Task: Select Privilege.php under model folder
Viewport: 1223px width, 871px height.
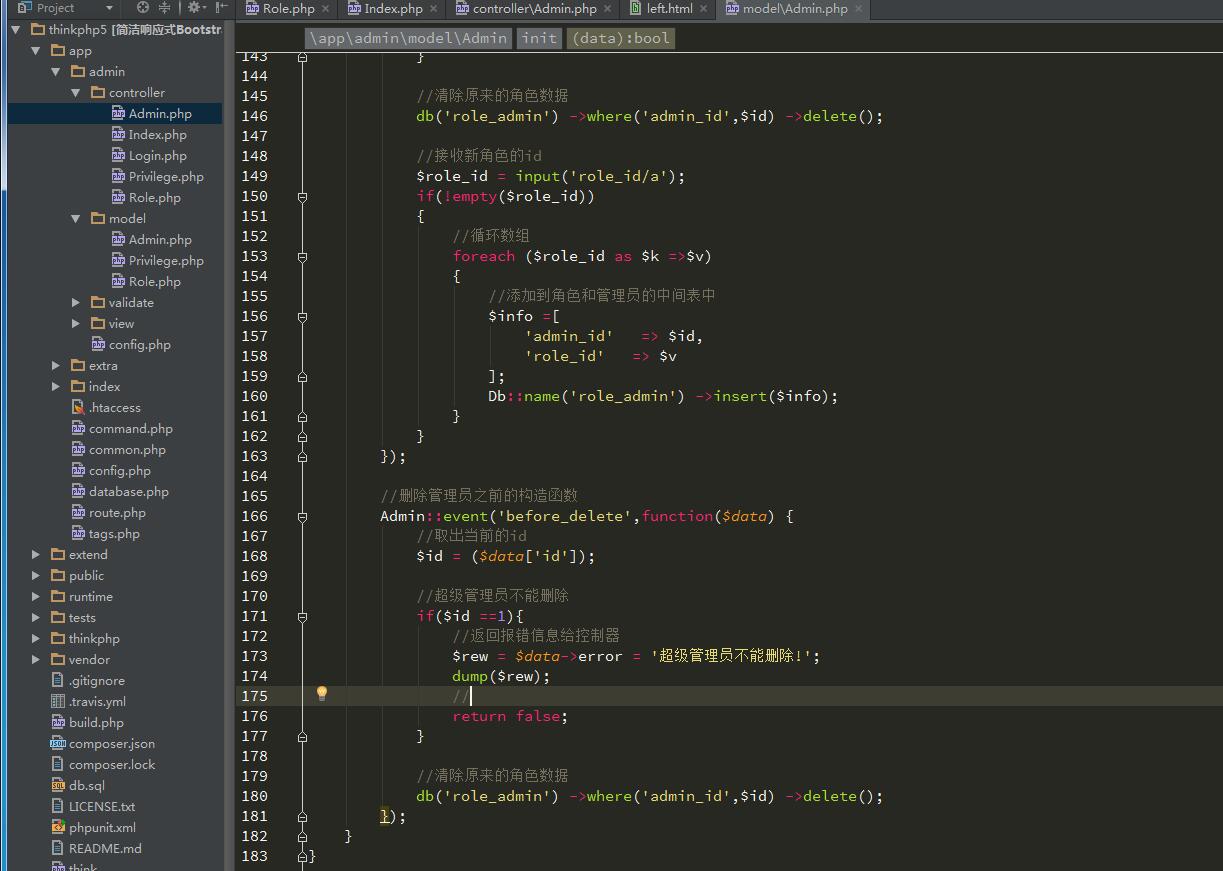Action: (166, 260)
